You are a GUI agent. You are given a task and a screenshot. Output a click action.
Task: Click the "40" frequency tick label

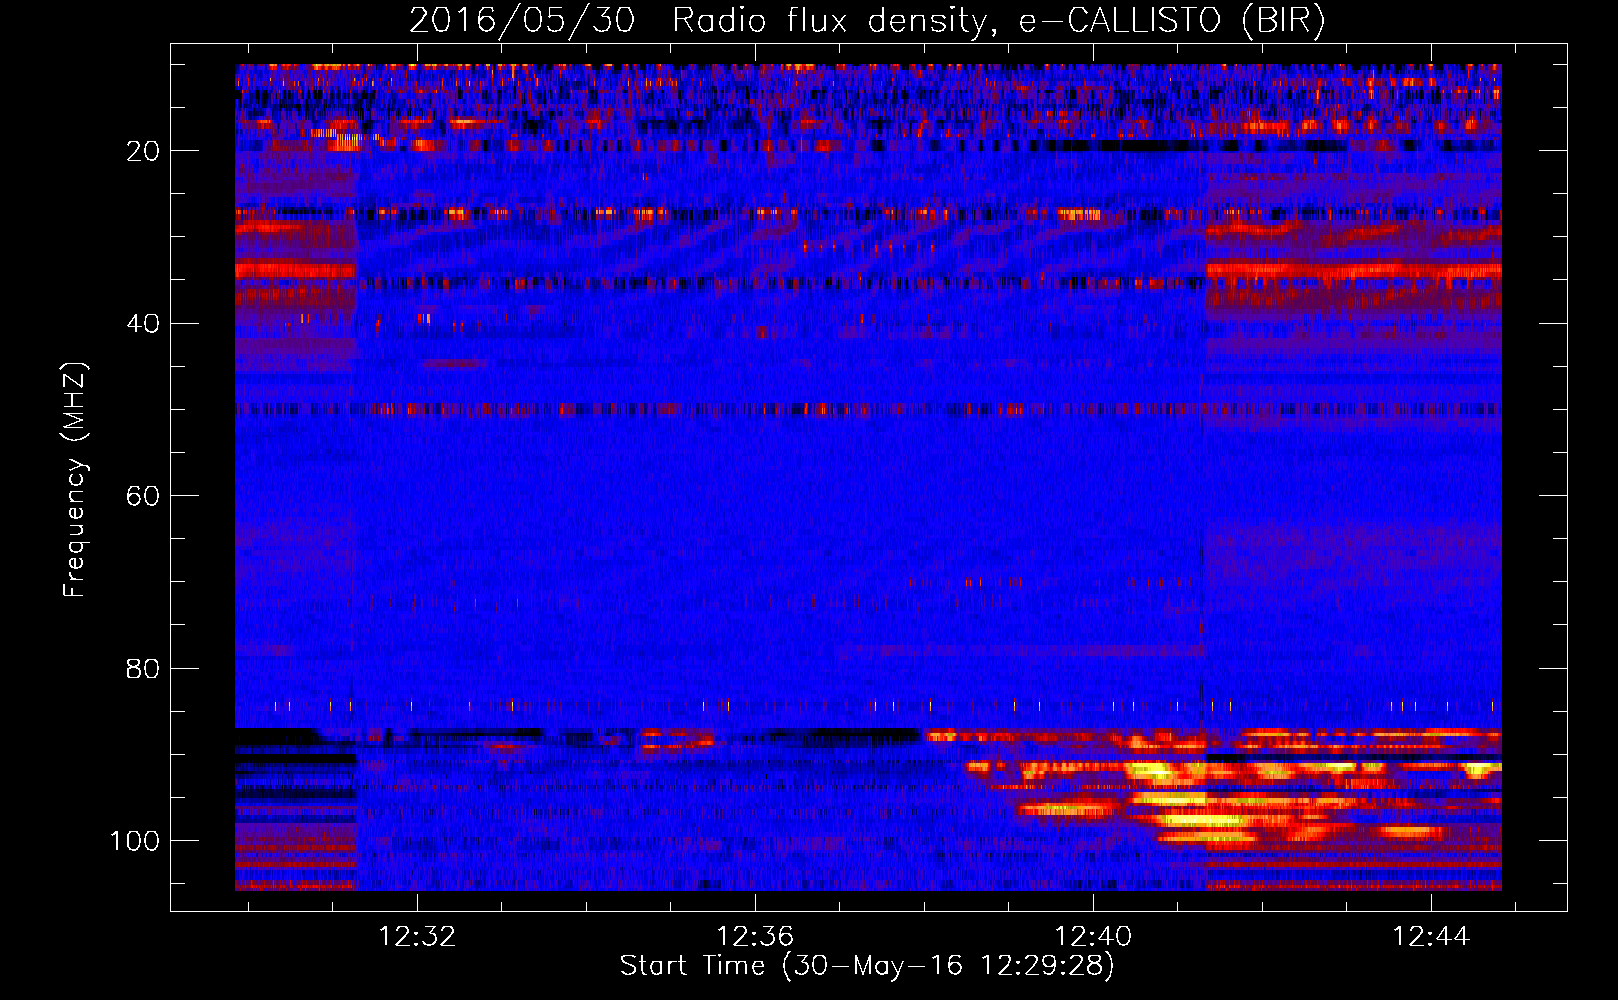point(143,323)
